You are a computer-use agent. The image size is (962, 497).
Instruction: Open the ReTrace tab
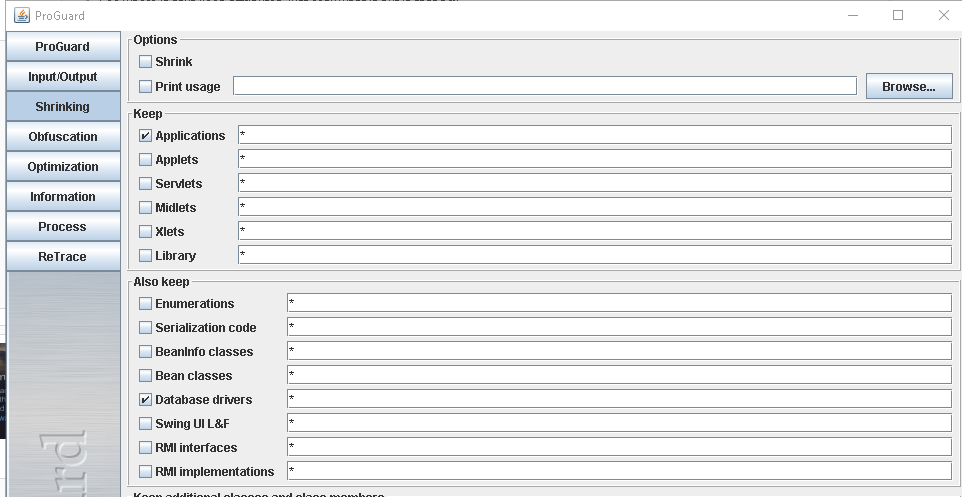pyautogui.click(x=63, y=257)
